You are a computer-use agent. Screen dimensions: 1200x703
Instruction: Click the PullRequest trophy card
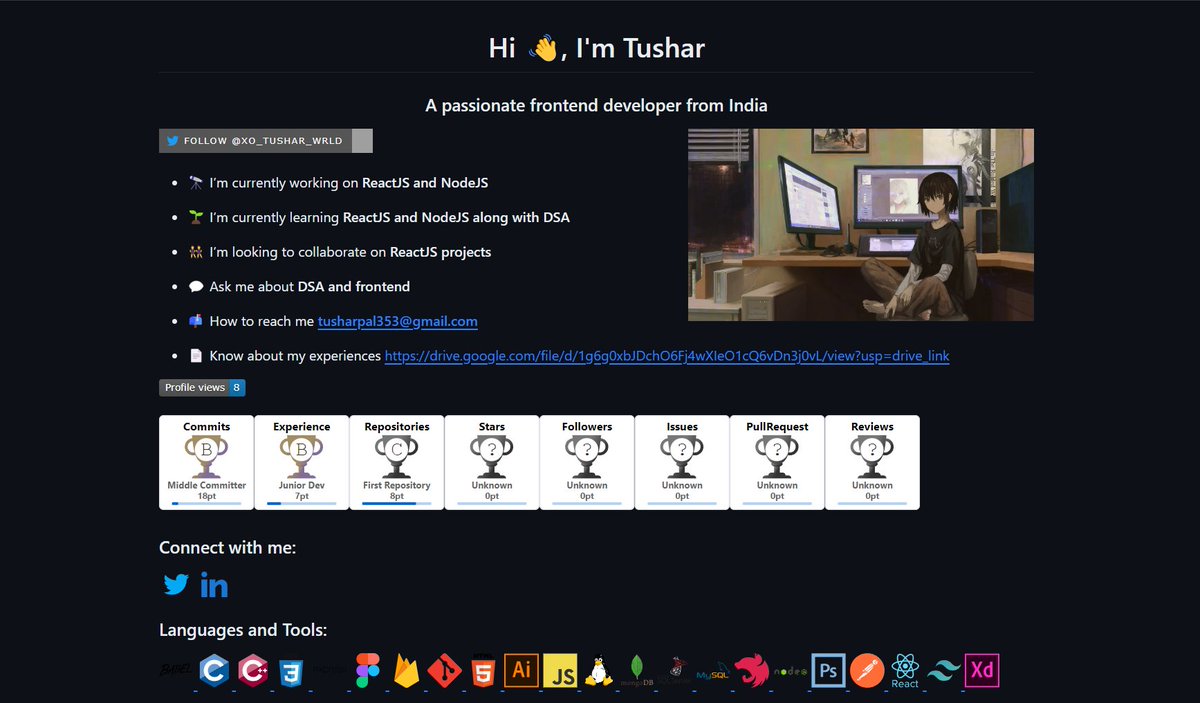click(x=777, y=462)
